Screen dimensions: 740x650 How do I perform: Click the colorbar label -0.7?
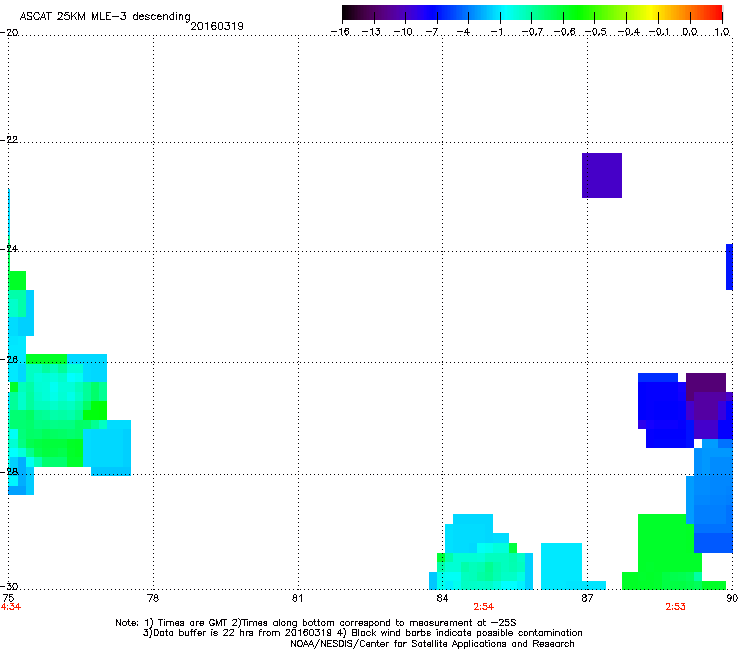532,32
